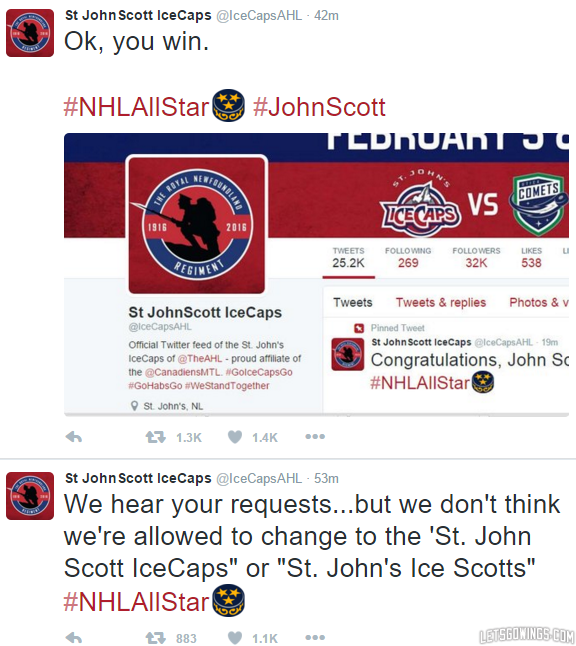The height and width of the screenshot is (646, 576).
Task: Open #NHLAllStar hashtag in first tweet
Action: click(x=137, y=107)
